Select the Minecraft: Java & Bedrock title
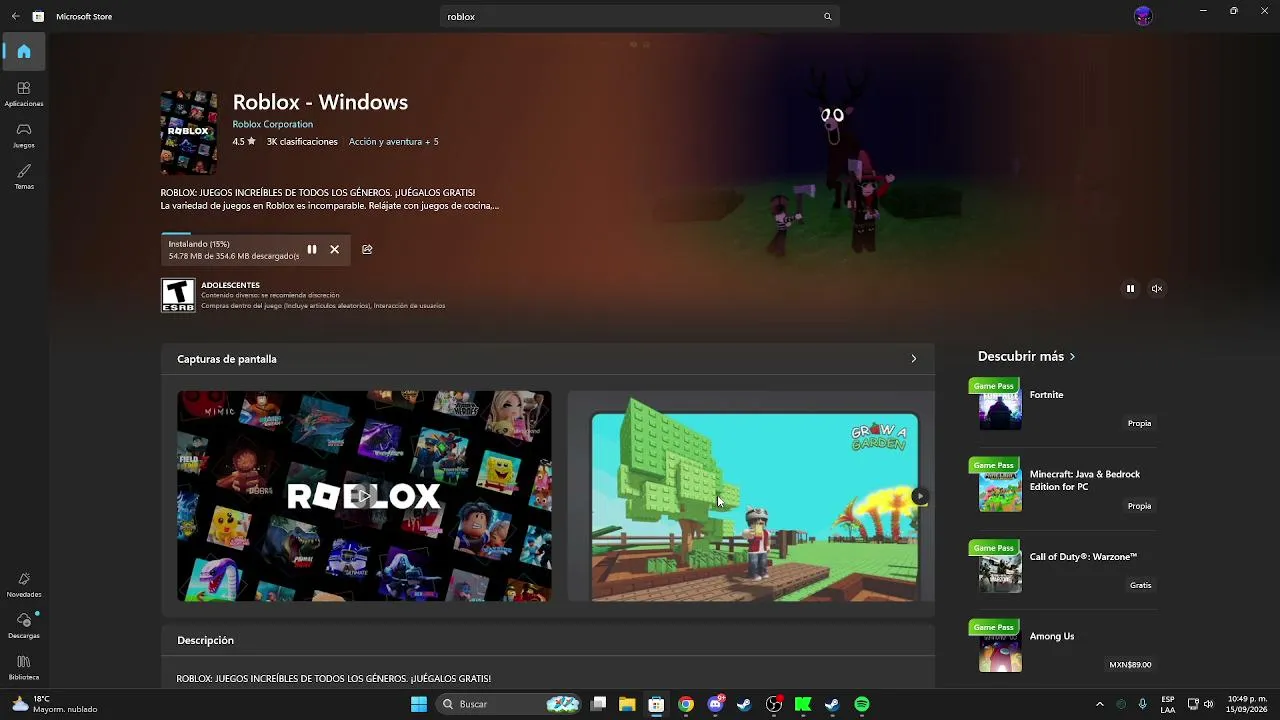The height and width of the screenshot is (720, 1280). pos(1085,480)
